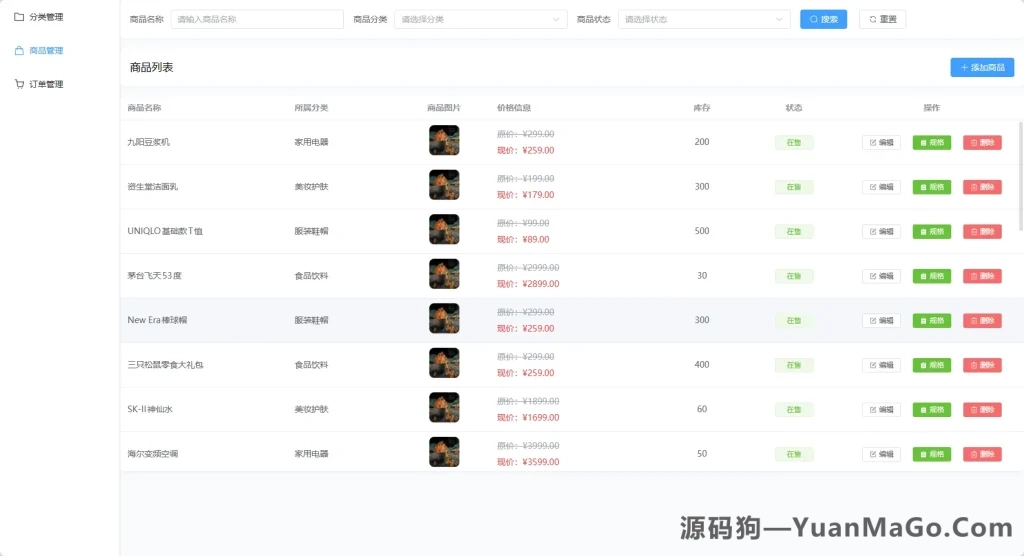The height and width of the screenshot is (556, 1024).
Task: Open 订单管理 in the sidebar
Action: 46,84
